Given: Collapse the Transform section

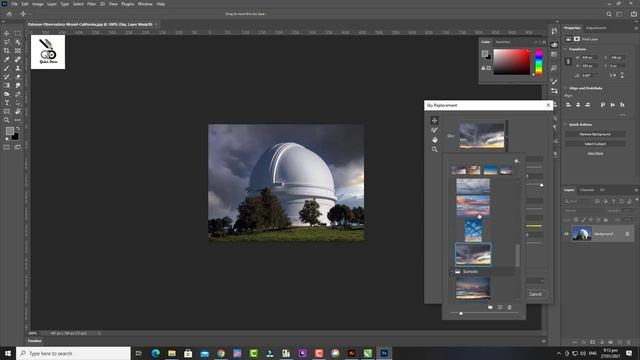Looking at the screenshot, I should (565, 49).
